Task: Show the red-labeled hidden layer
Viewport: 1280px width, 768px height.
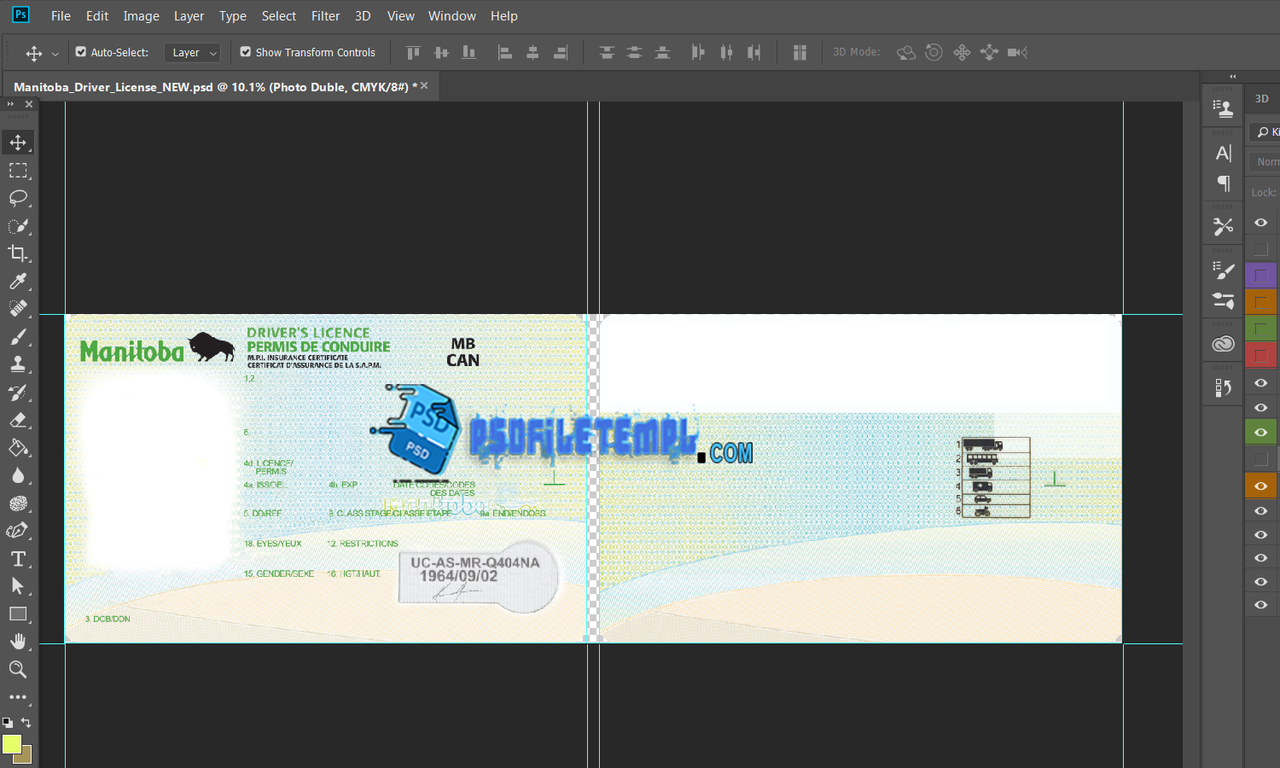Action: click(1261, 354)
